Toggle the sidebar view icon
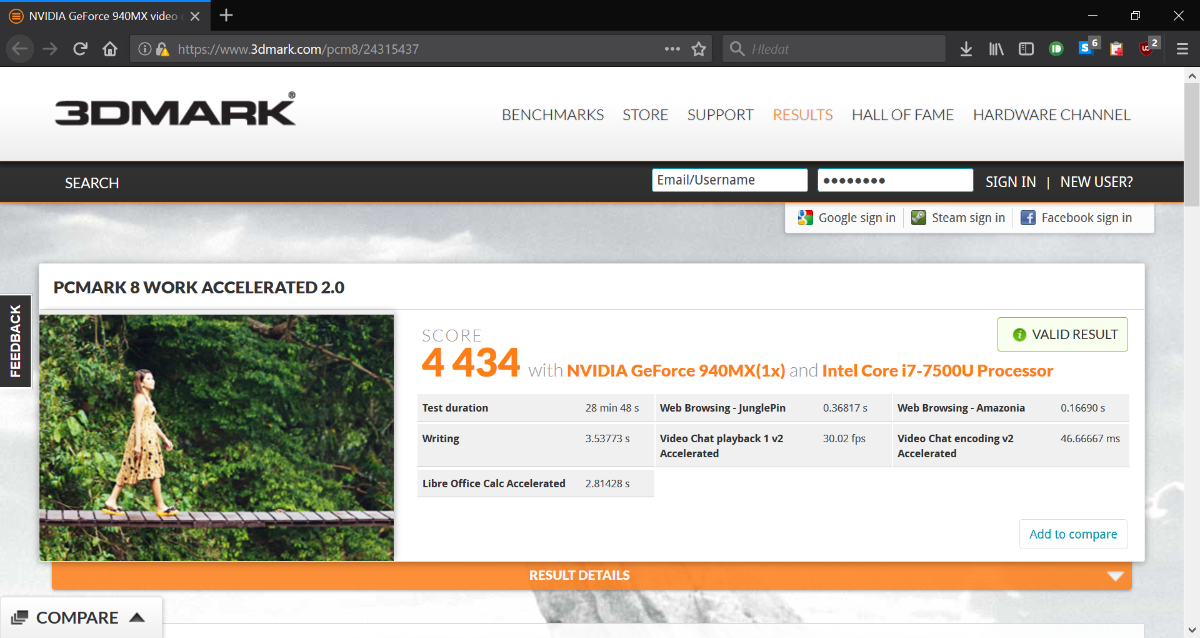The image size is (1200, 638). pos(1026,49)
